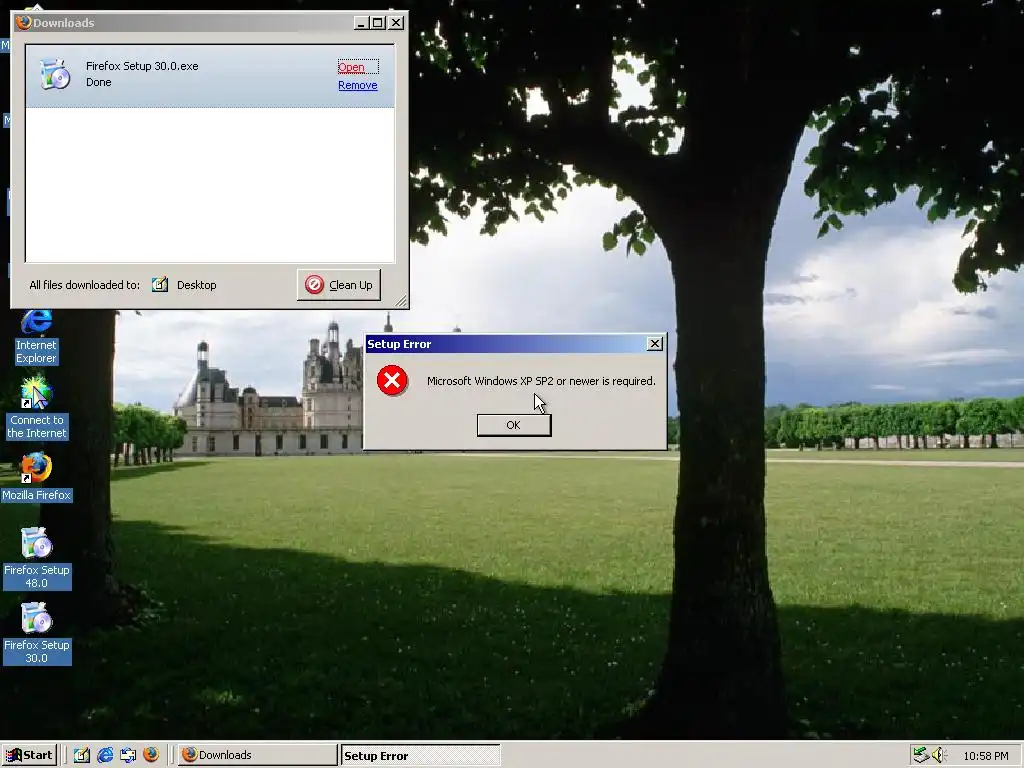
Task: Click the Downloads window resize grip
Action: click(401, 300)
